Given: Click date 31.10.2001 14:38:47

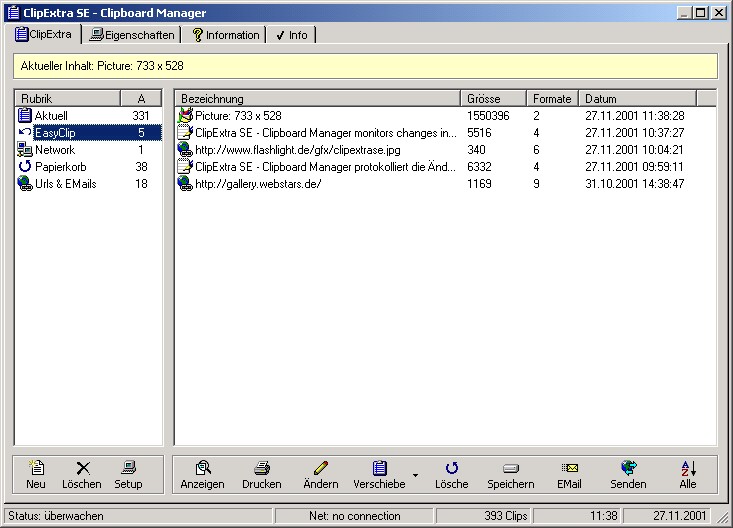Looking at the screenshot, I should pos(635,184).
